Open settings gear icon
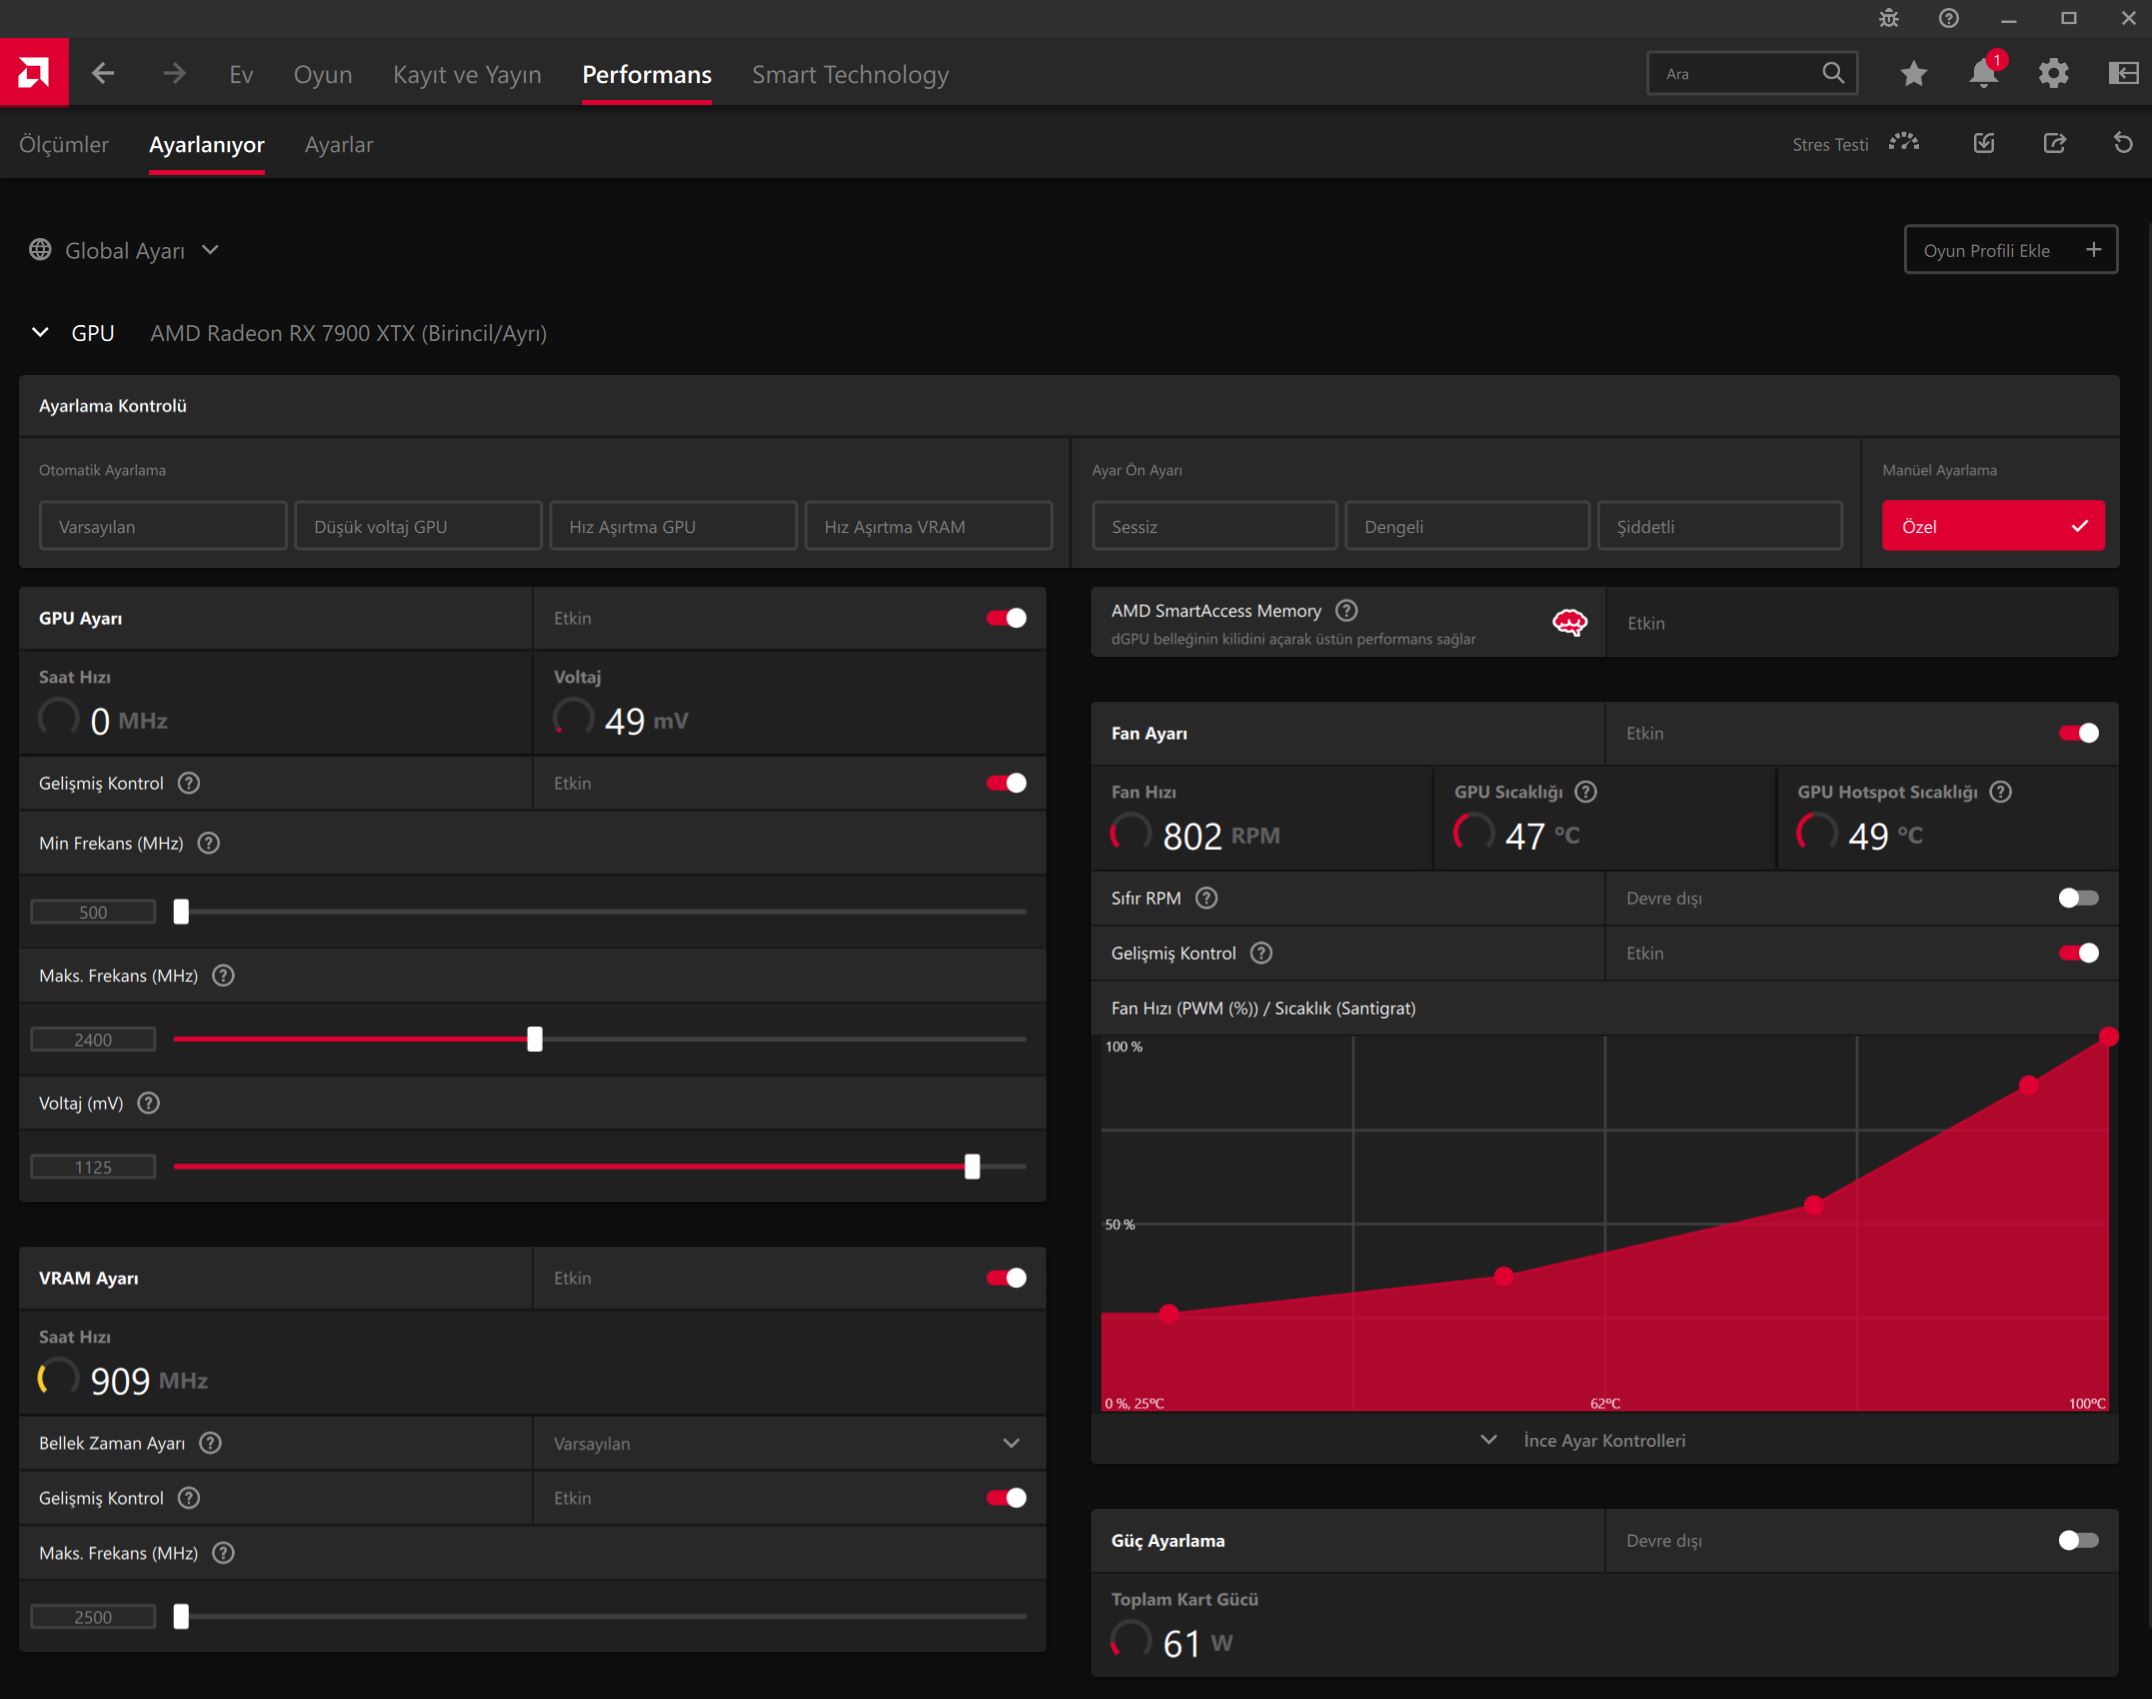Screen dimensions: 2152x1699 coord(2053,73)
